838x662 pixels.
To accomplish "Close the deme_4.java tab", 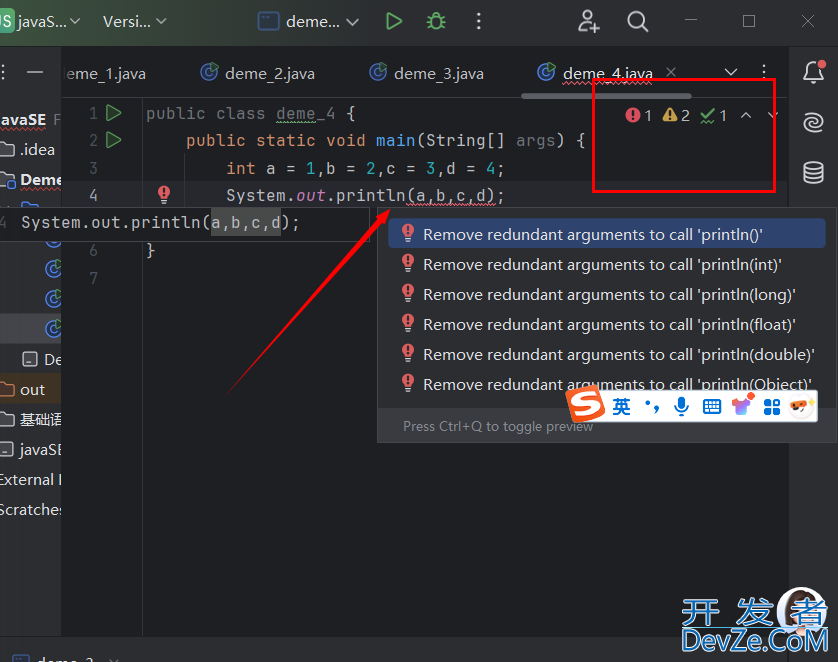I will click(671, 72).
